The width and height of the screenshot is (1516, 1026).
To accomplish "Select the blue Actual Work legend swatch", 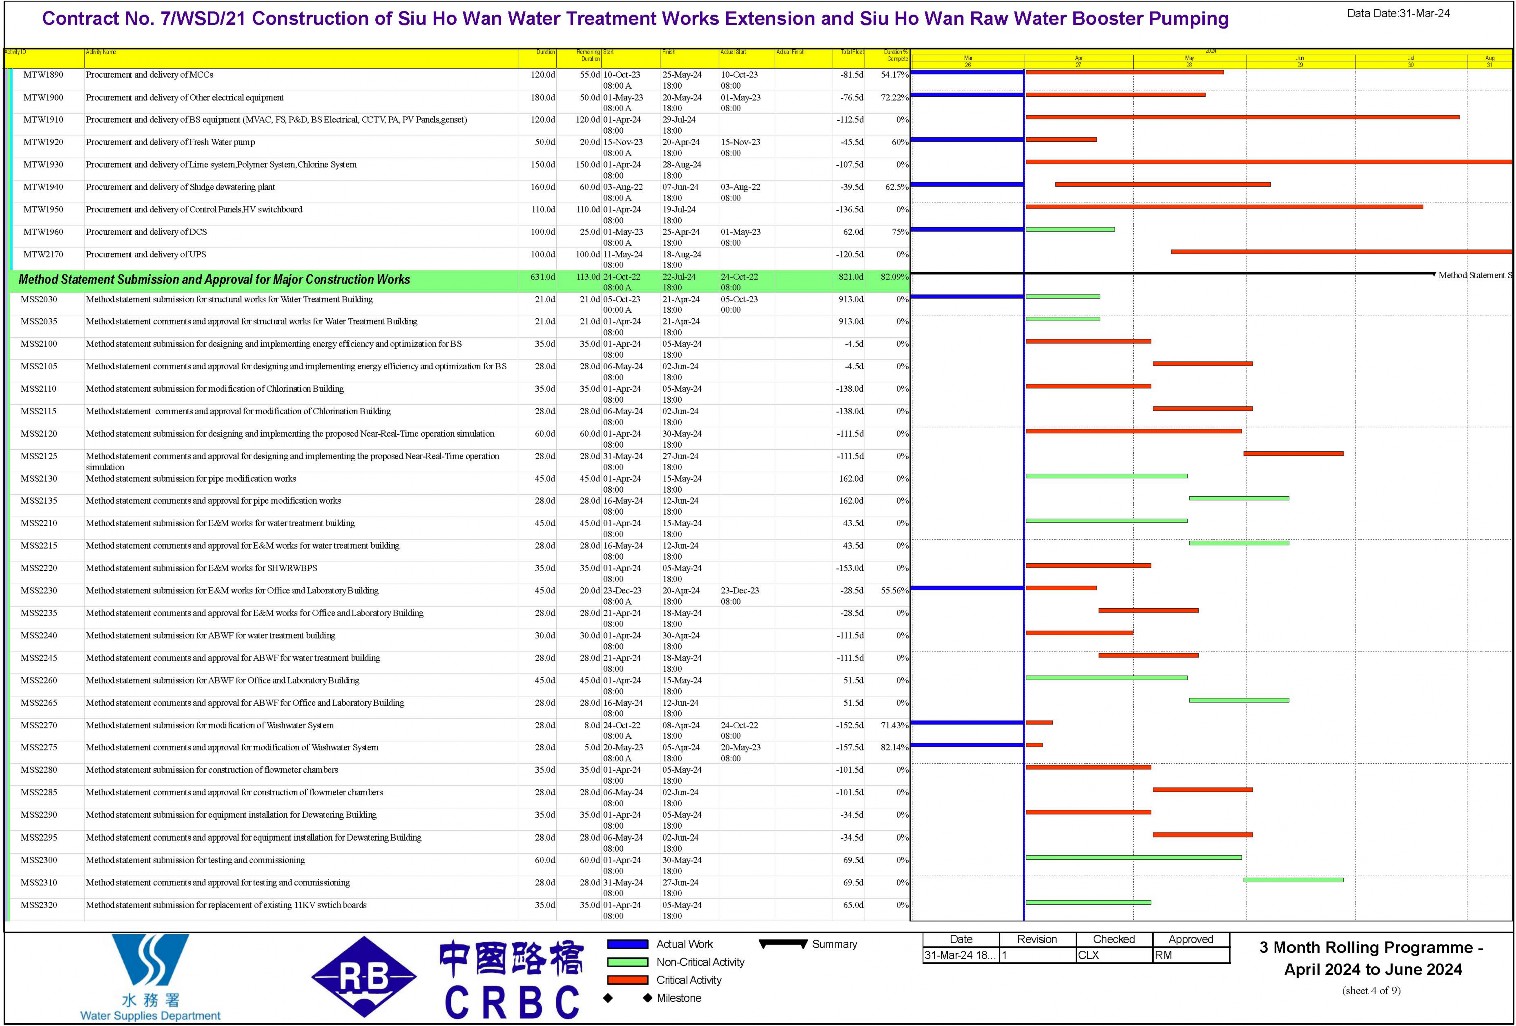I will 628,944.
